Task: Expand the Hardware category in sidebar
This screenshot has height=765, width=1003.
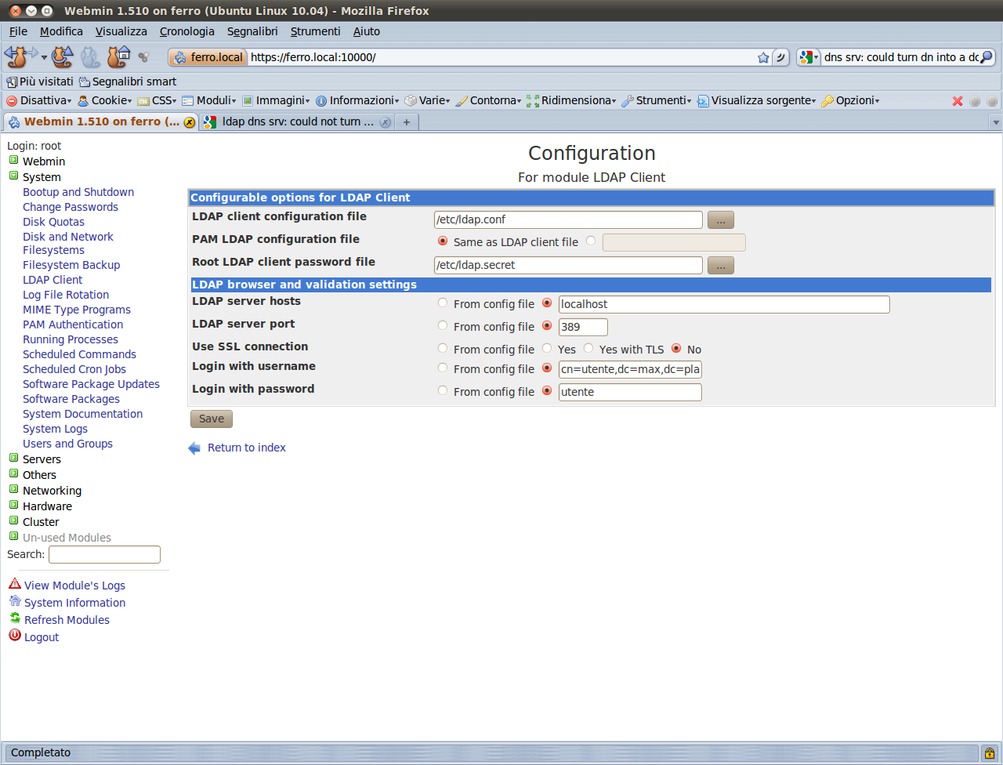Action: point(13,505)
